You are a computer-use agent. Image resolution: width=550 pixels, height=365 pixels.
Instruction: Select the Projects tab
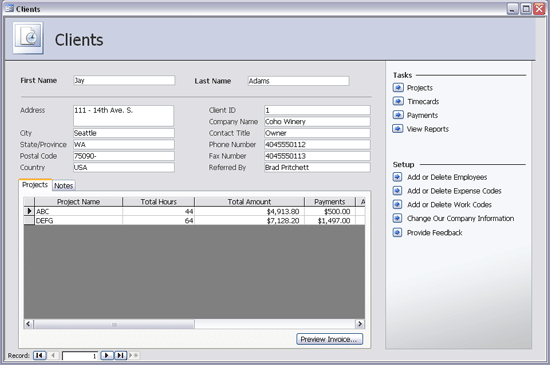click(x=35, y=185)
